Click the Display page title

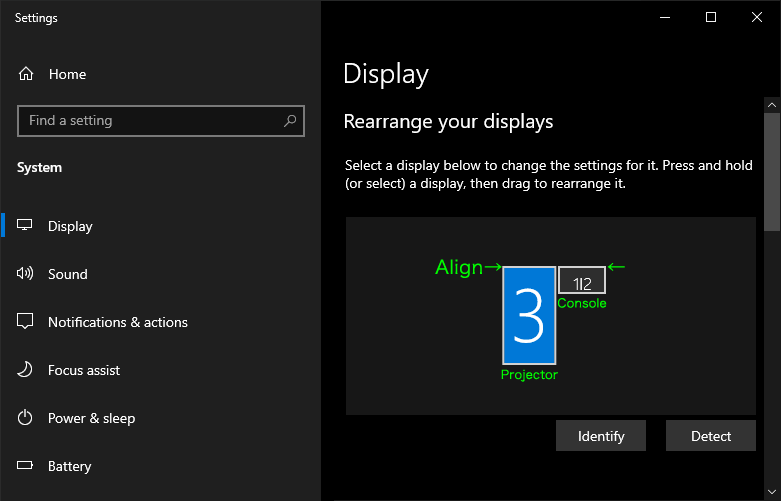tap(386, 75)
